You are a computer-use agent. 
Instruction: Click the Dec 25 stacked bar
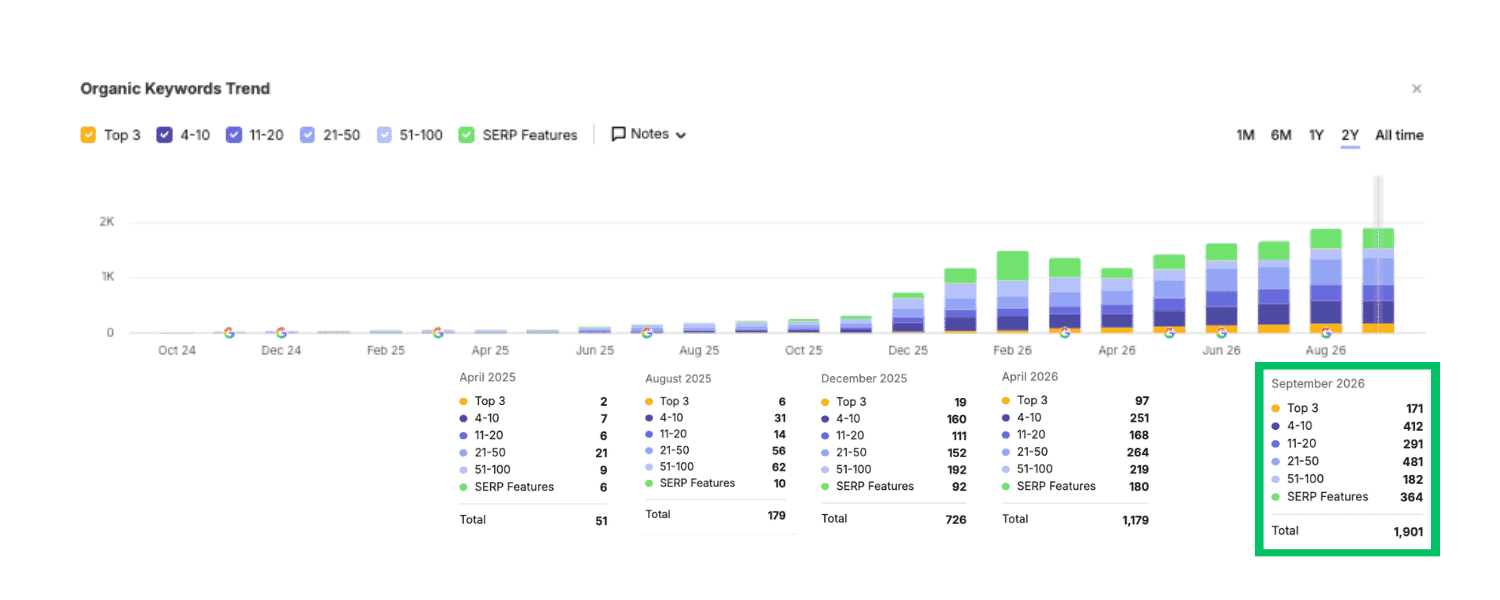pos(908,313)
